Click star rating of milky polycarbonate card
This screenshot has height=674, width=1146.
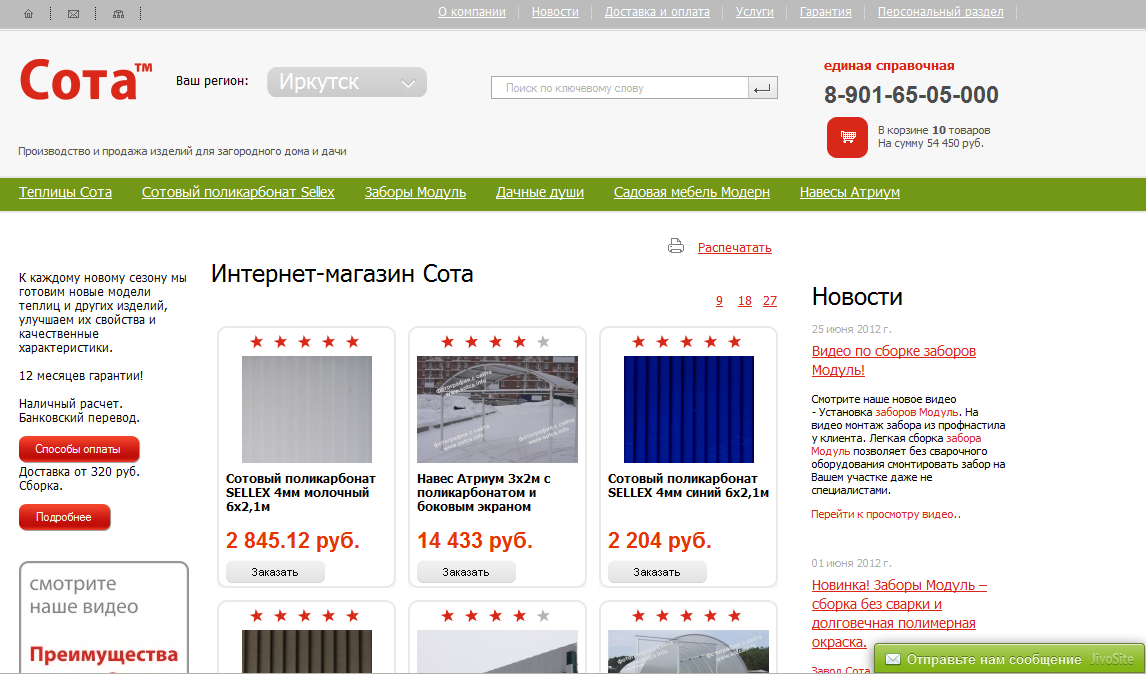tap(305, 341)
